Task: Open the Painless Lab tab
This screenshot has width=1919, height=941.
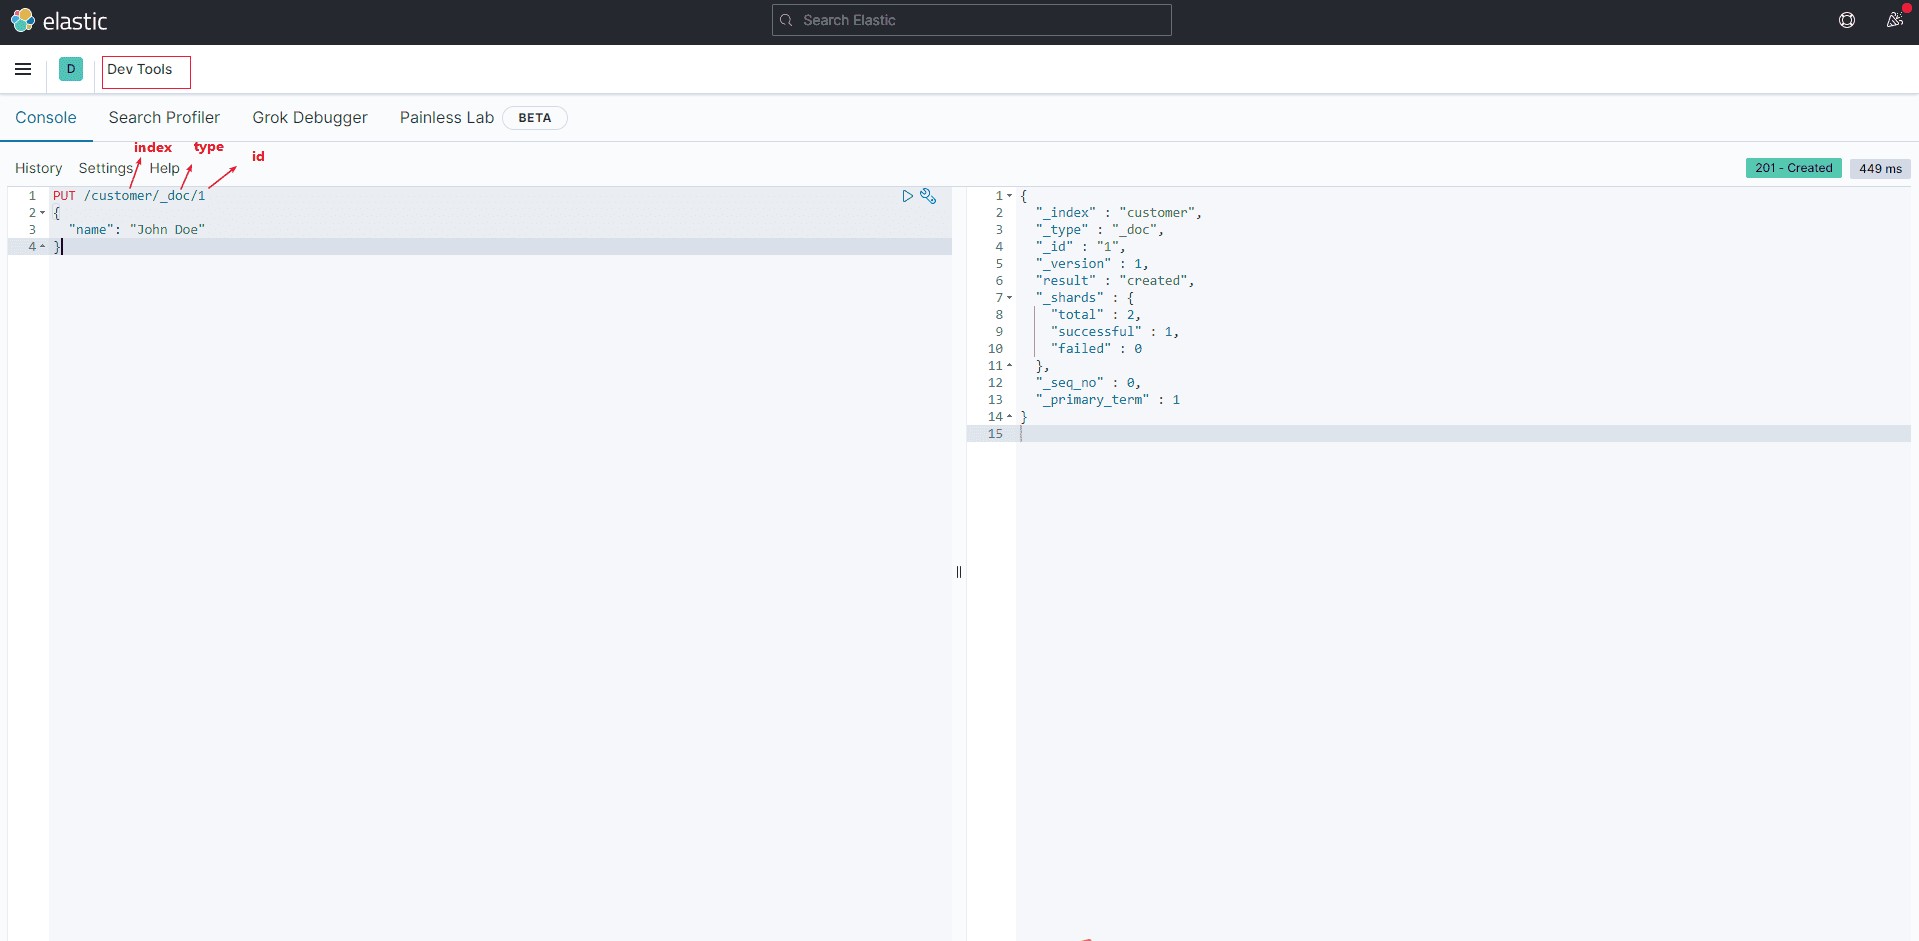Action: click(x=446, y=117)
